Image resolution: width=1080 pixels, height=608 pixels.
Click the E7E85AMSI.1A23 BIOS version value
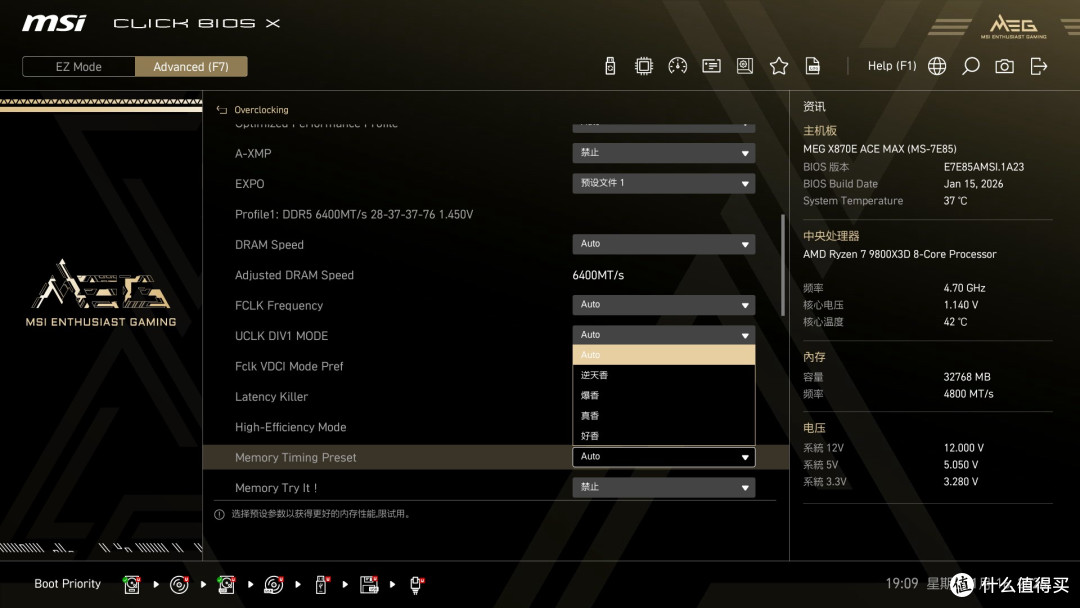point(984,167)
